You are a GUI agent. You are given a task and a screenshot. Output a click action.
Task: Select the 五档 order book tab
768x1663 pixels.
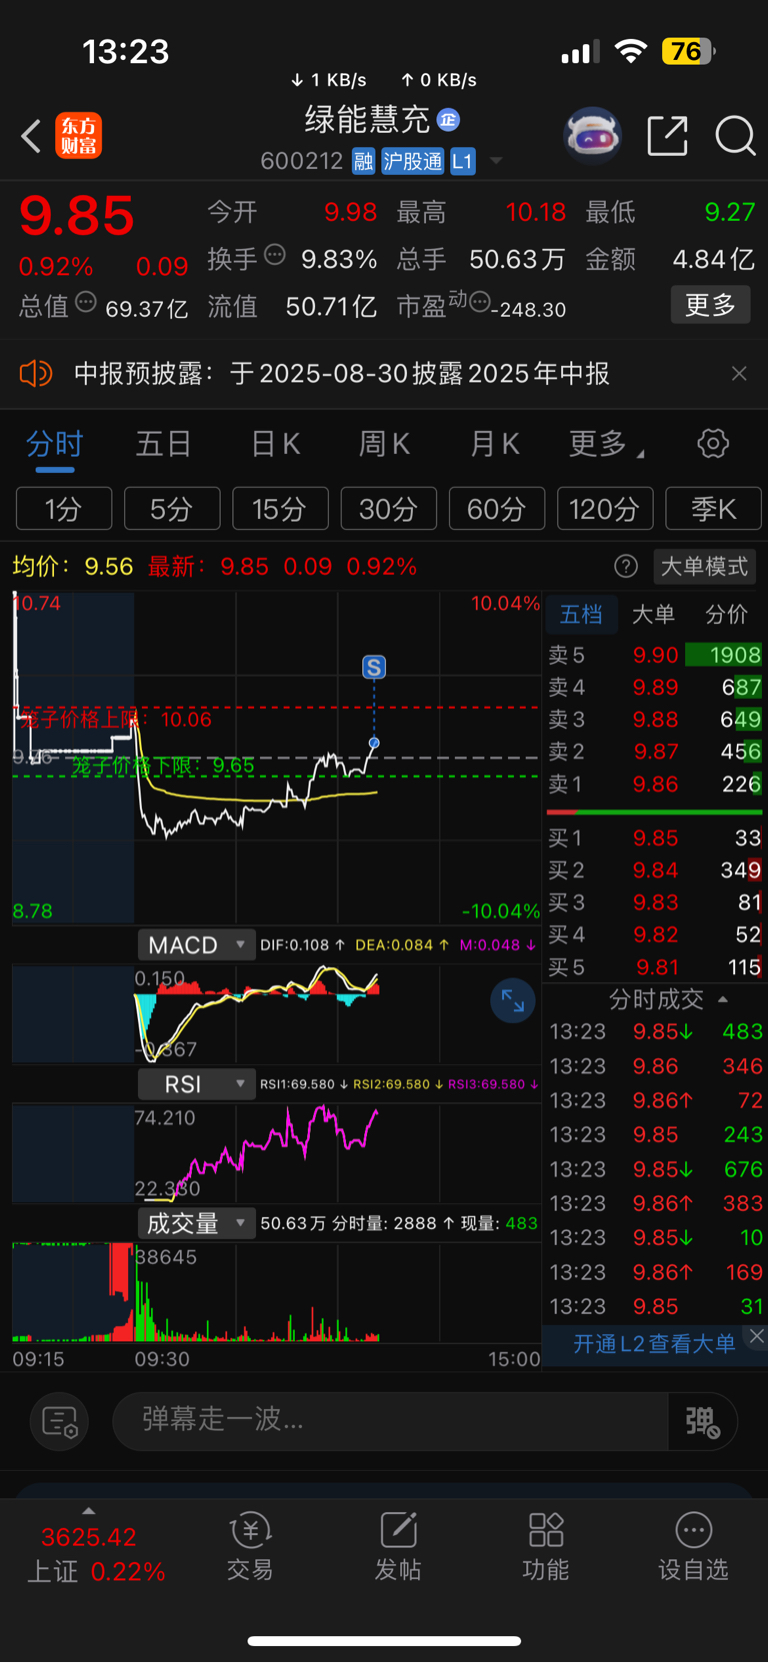[x=581, y=614]
